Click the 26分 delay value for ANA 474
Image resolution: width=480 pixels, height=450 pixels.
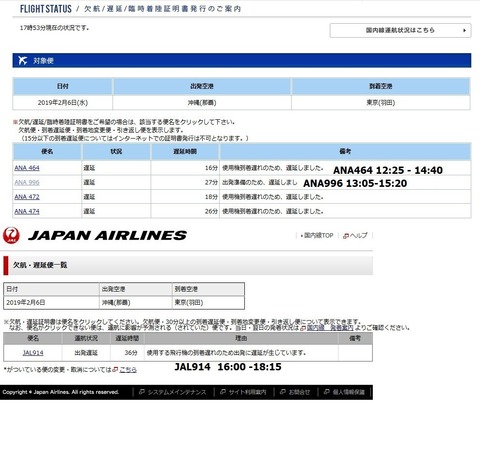[211, 211]
